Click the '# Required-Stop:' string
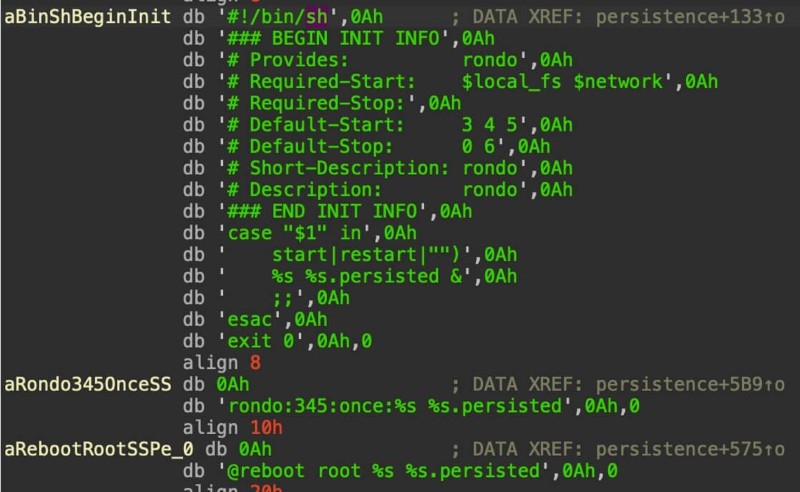This screenshot has width=800, height=492. [324, 103]
